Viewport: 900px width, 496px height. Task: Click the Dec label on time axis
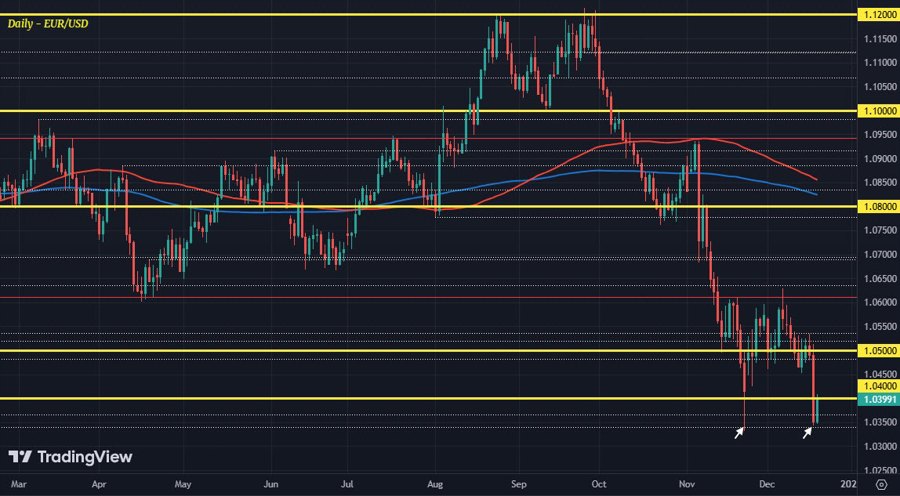767,485
